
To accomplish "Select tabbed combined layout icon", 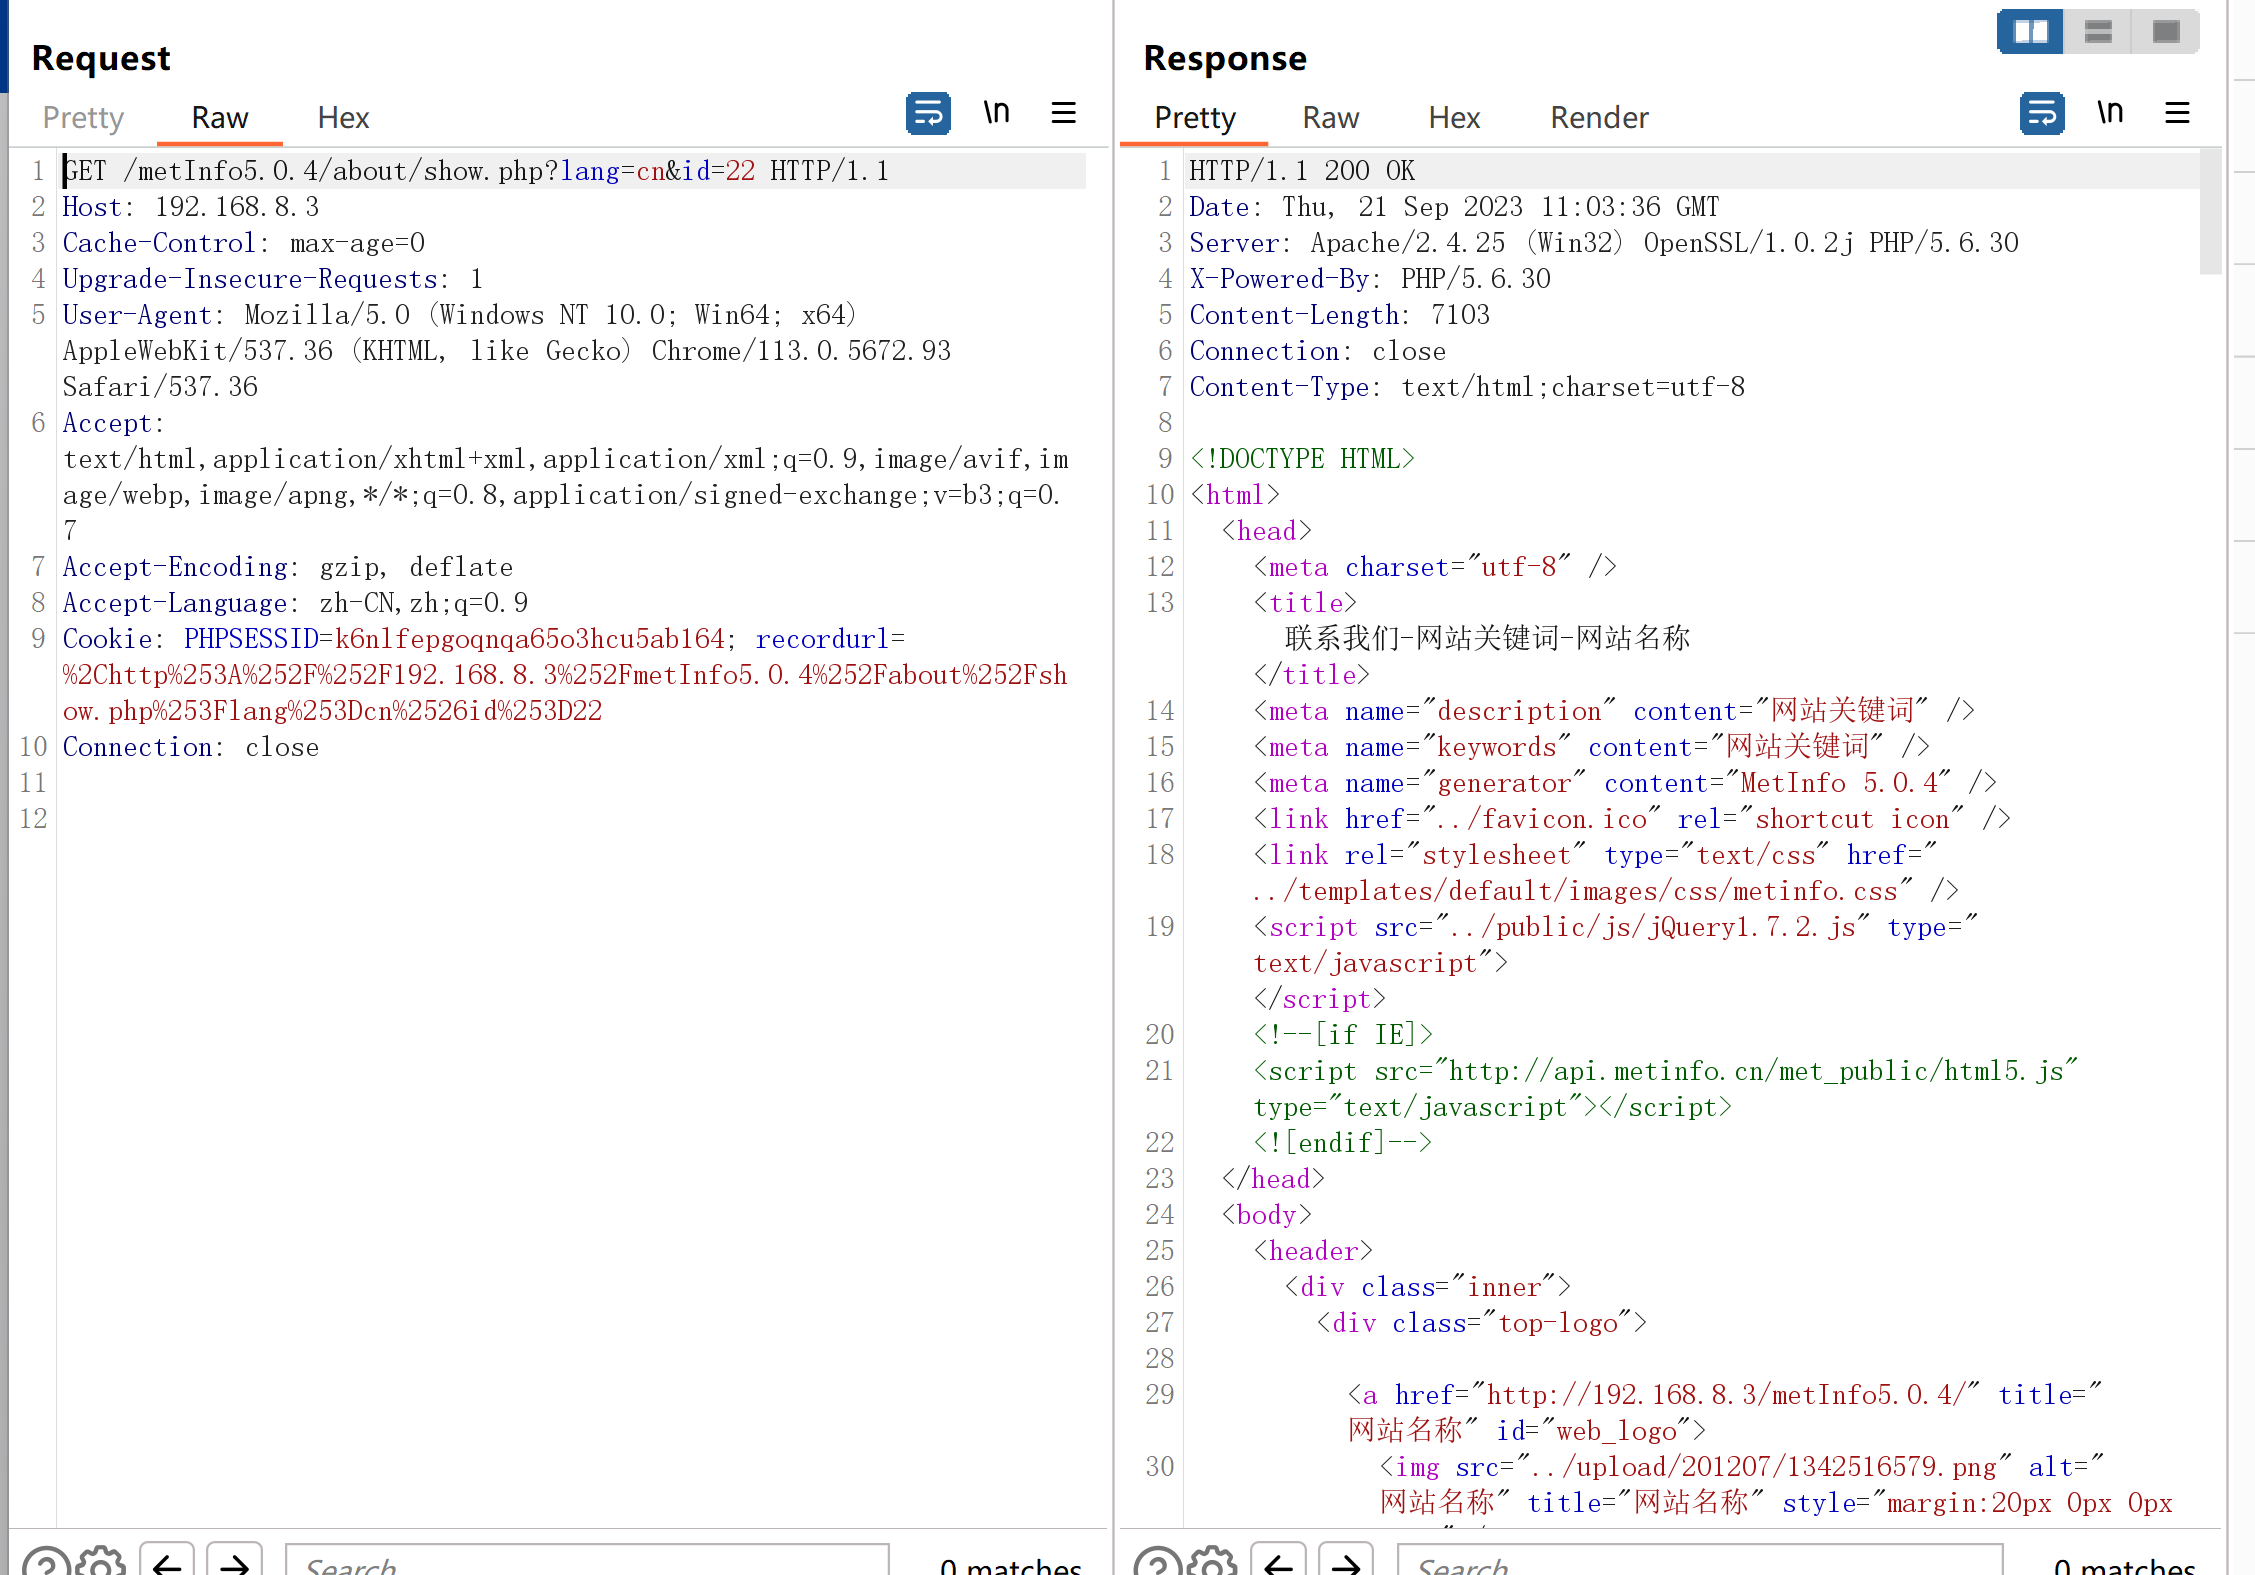I will [2166, 32].
